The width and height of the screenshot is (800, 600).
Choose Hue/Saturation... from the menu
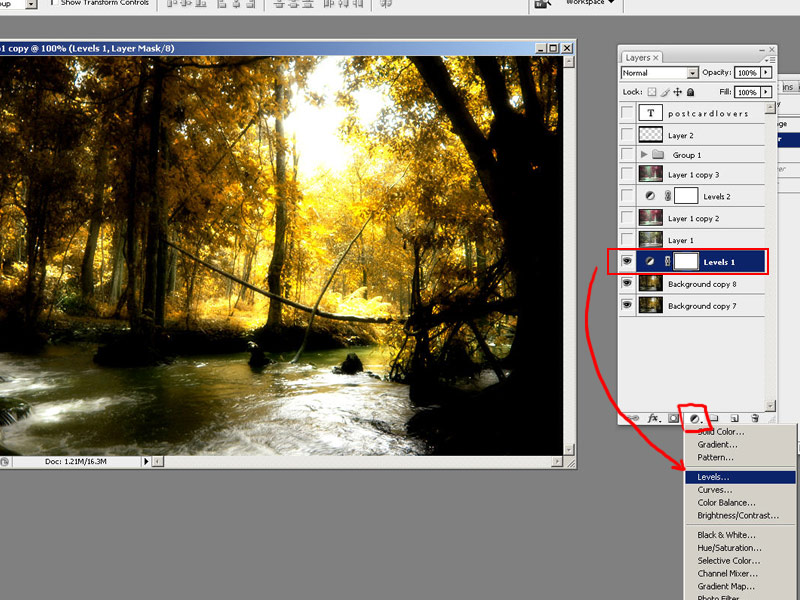[x=740, y=548]
